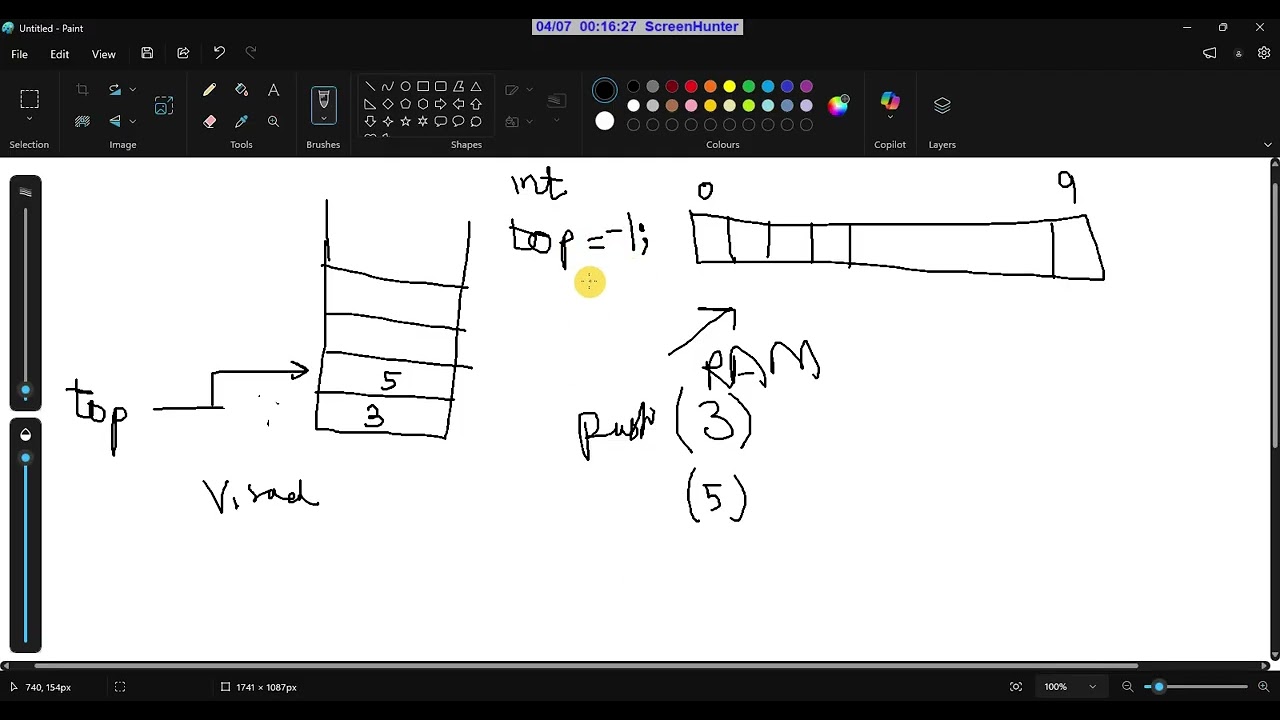Select the Colour 1 foreground circle
Image resolution: width=1280 pixels, height=720 pixels.
coord(605,90)
